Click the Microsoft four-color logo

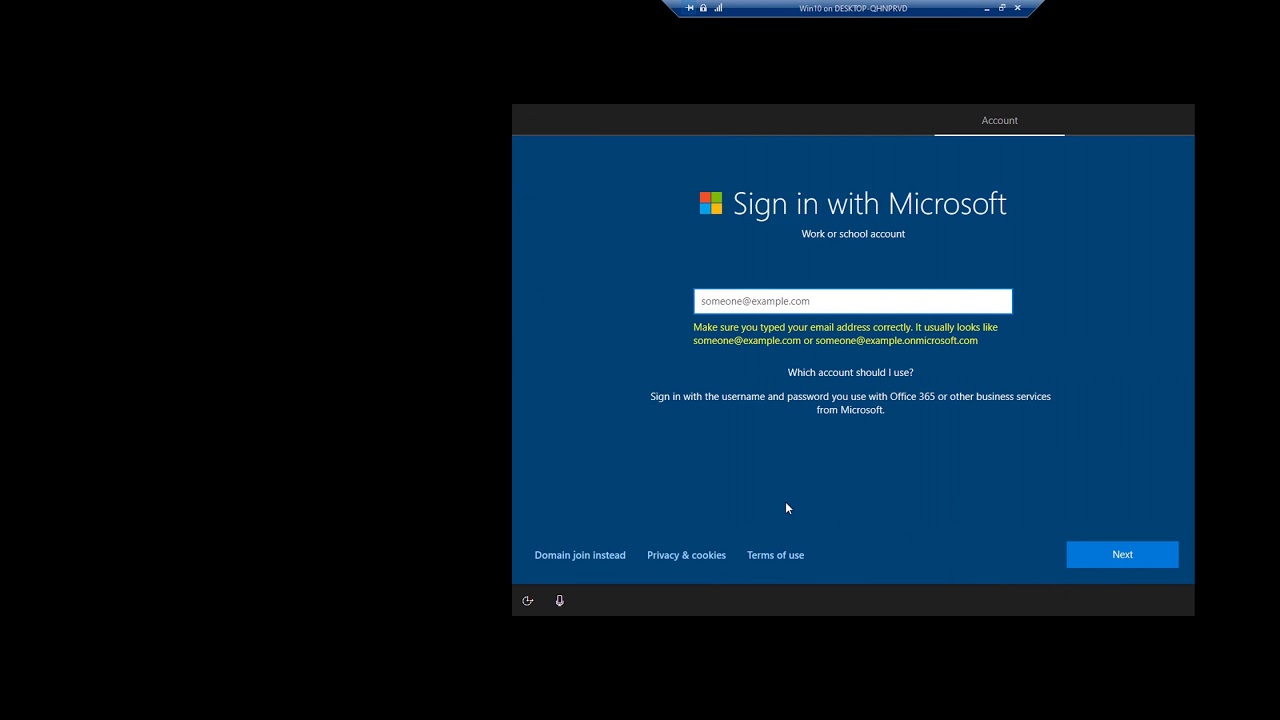point(711,203)
